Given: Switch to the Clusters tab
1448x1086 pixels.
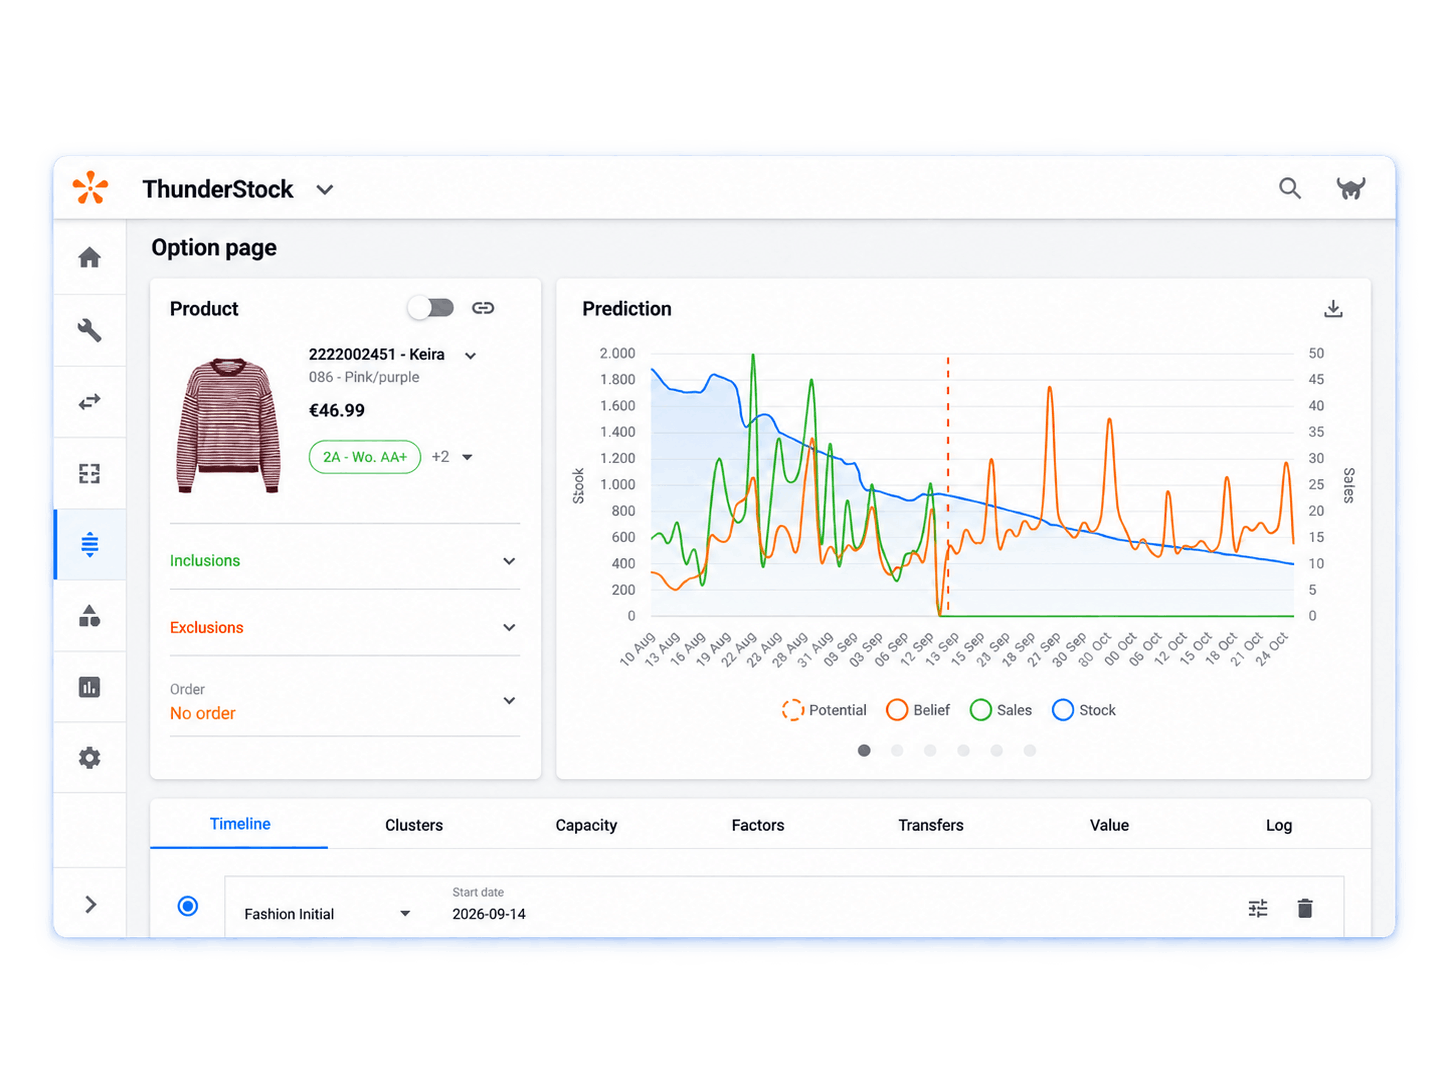Looking at the screenshot, I should coord(414,825).
